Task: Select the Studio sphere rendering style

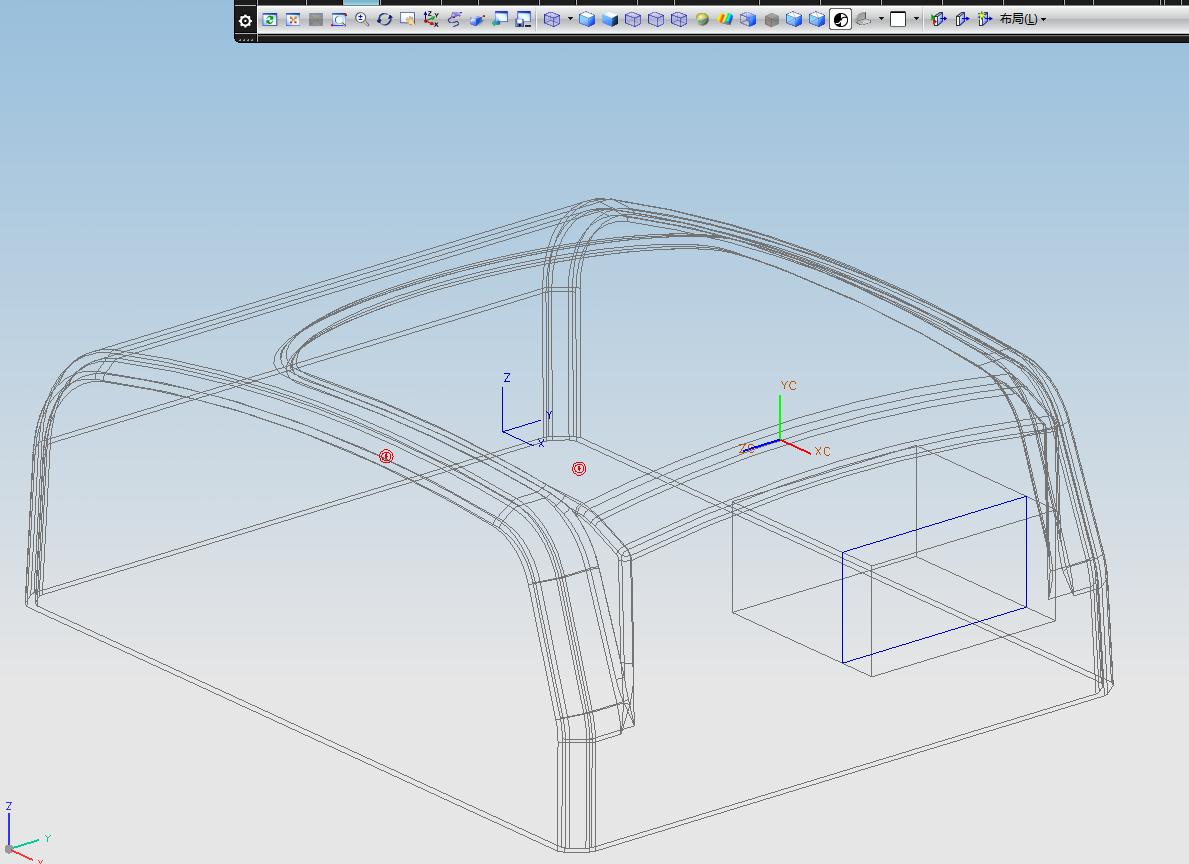Action: click(702, 20)
